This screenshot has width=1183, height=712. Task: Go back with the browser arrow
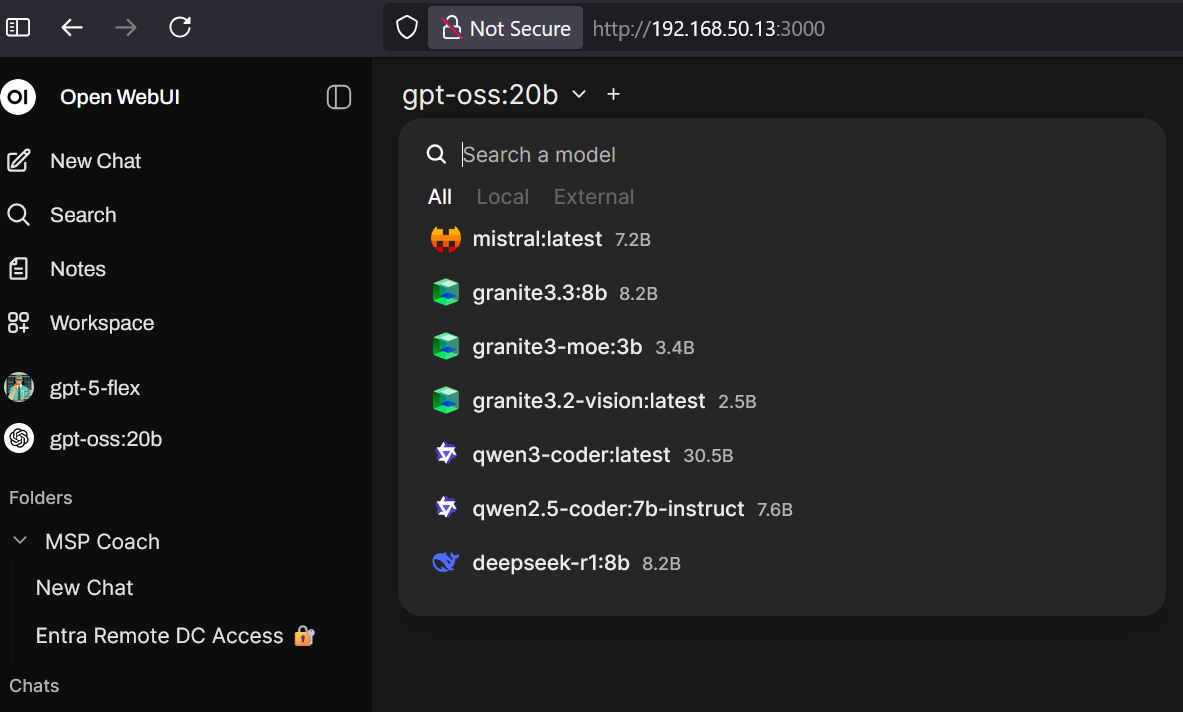(72, 28)
